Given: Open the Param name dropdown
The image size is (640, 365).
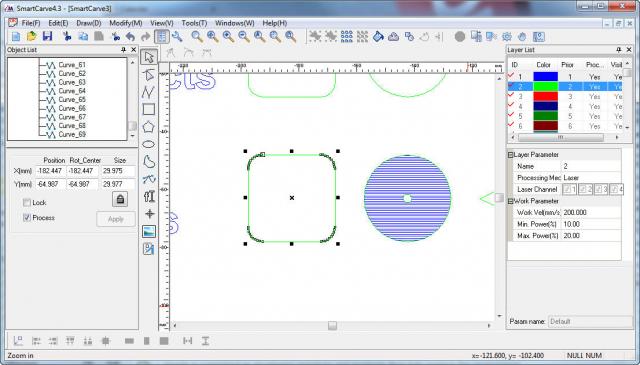Looking at the screenshot, I should pyautogui.click(x=589, y=322).
